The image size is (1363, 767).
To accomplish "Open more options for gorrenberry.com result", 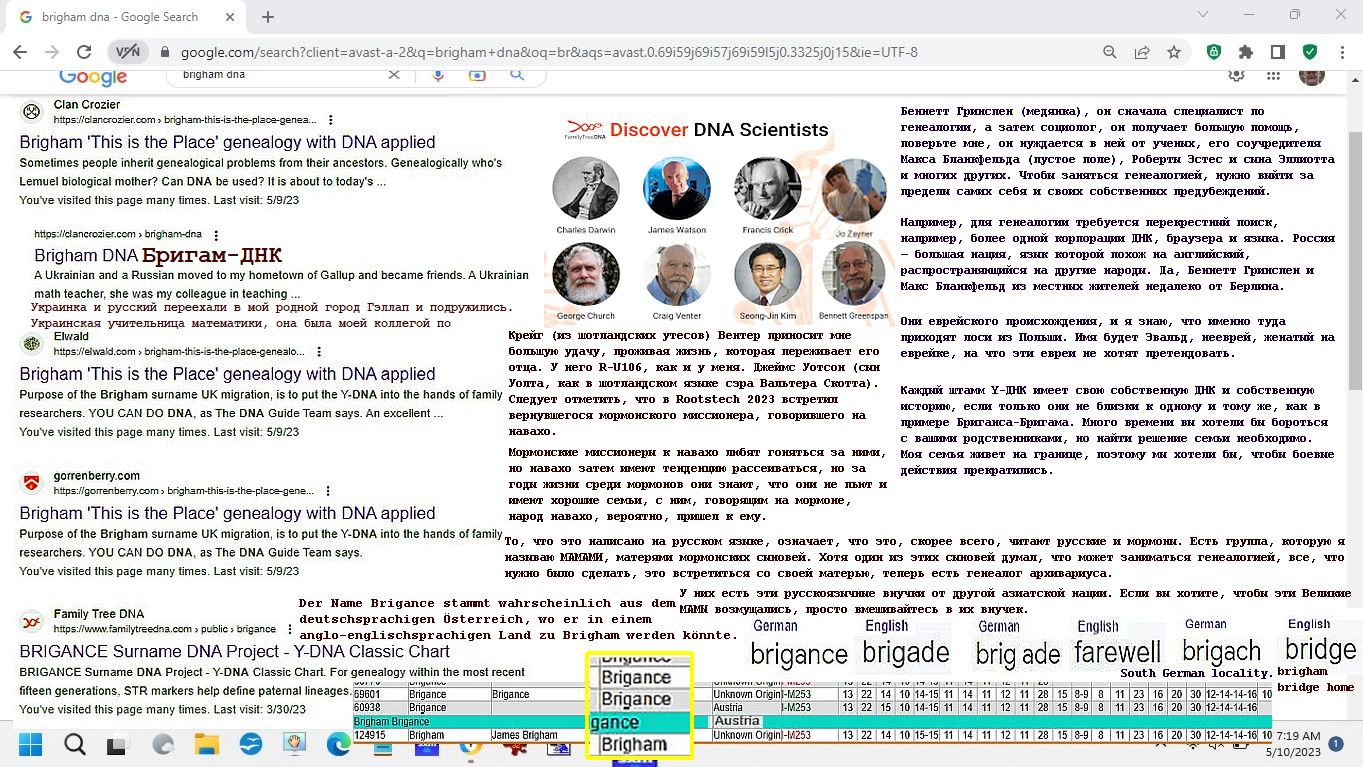I will [328, 491].
